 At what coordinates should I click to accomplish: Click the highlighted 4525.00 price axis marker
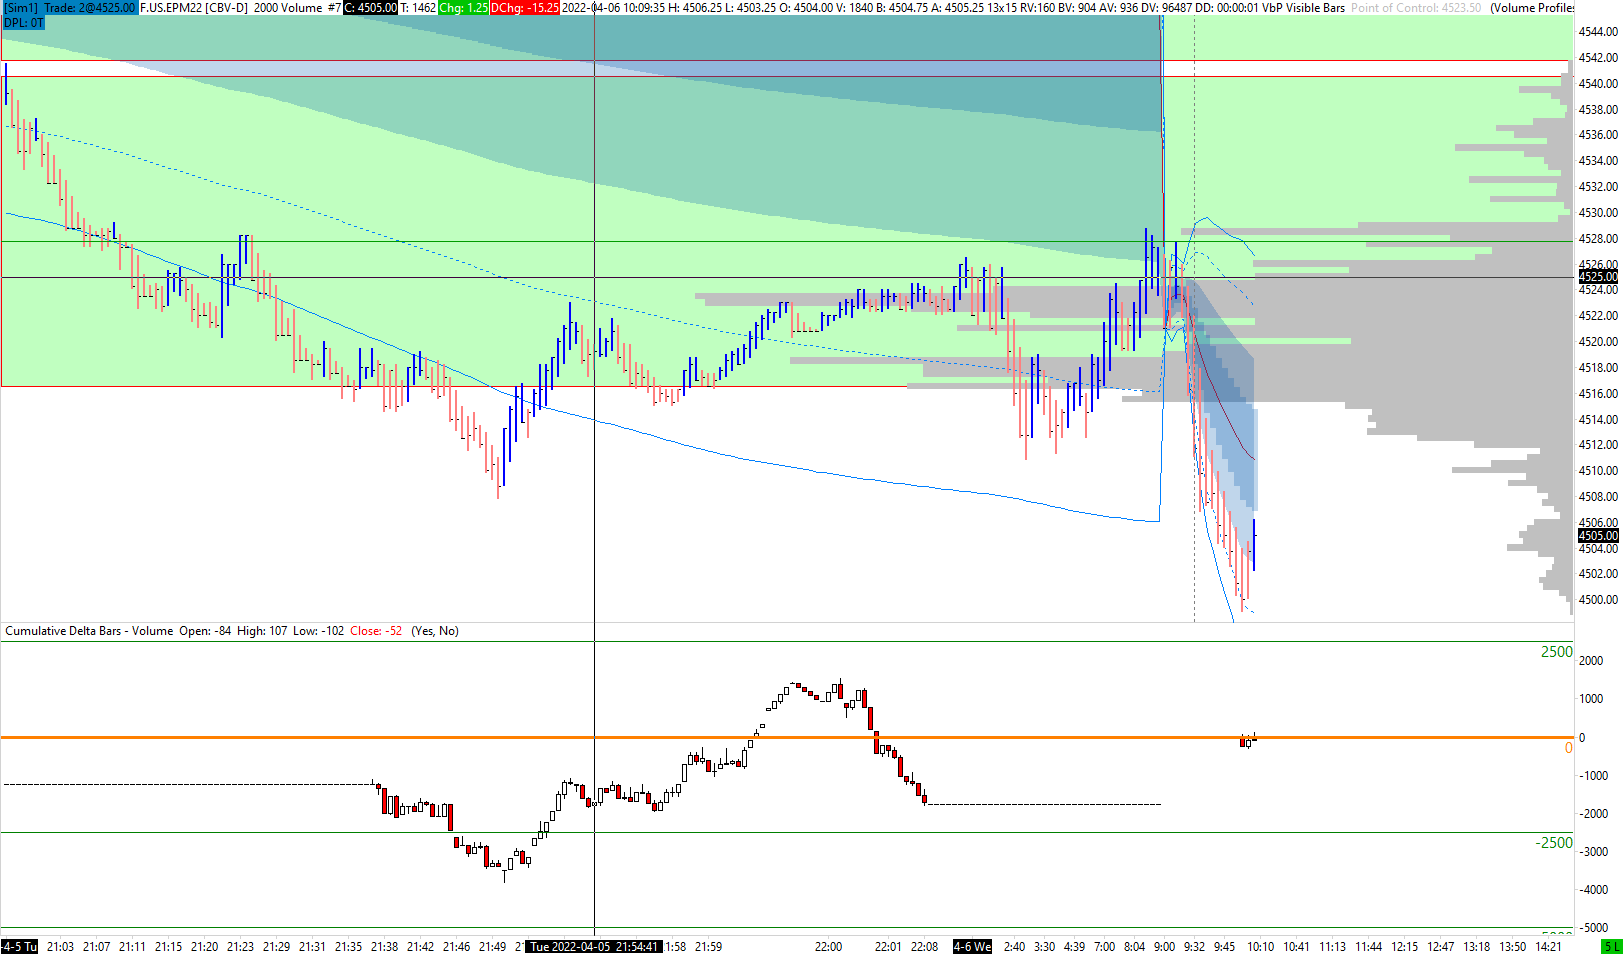point(1598,276)
